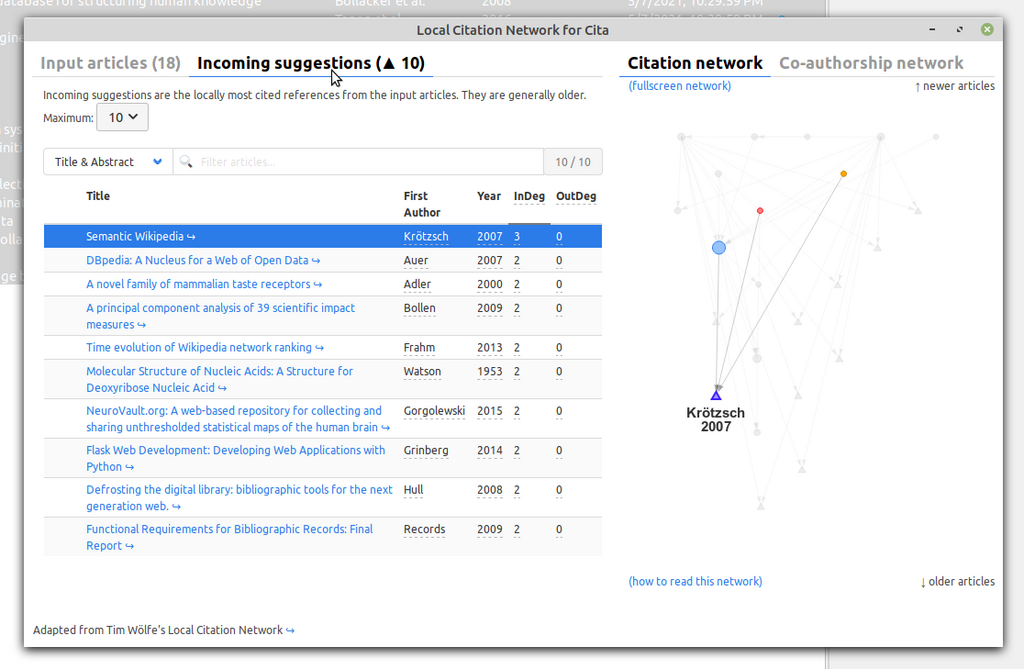Open the fullscreen network link

[680, 86]
